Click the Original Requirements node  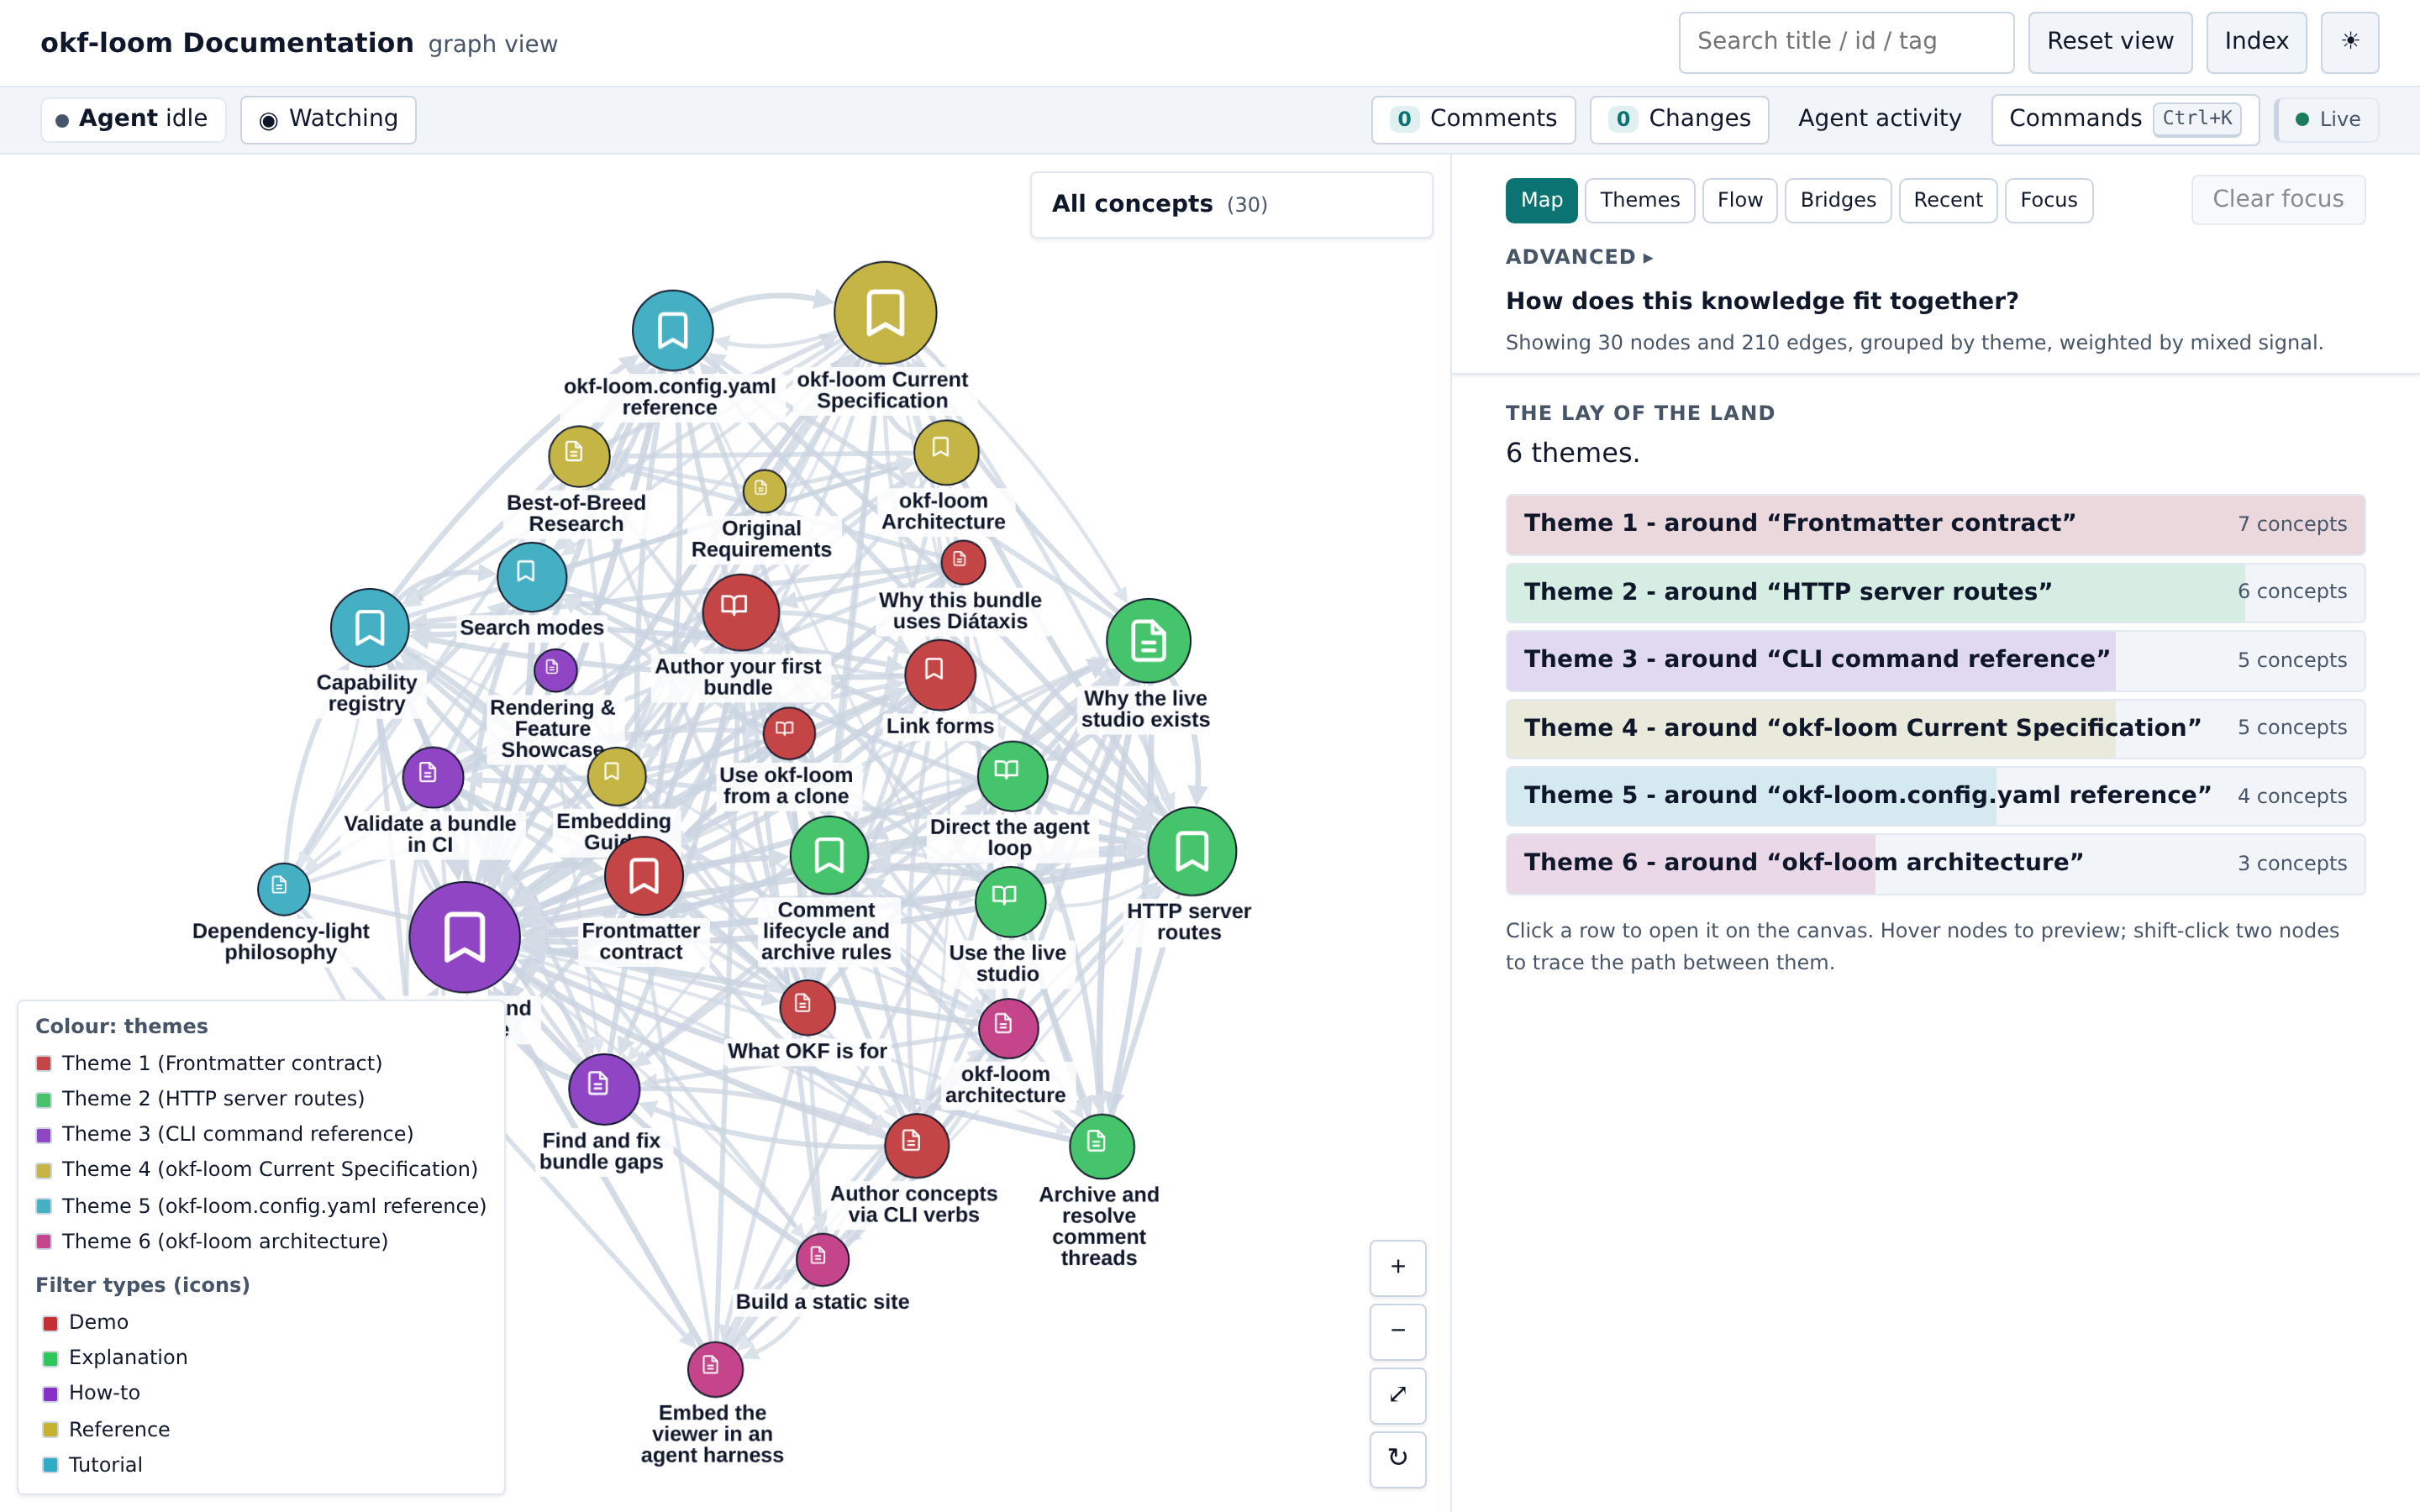[764, 491]
